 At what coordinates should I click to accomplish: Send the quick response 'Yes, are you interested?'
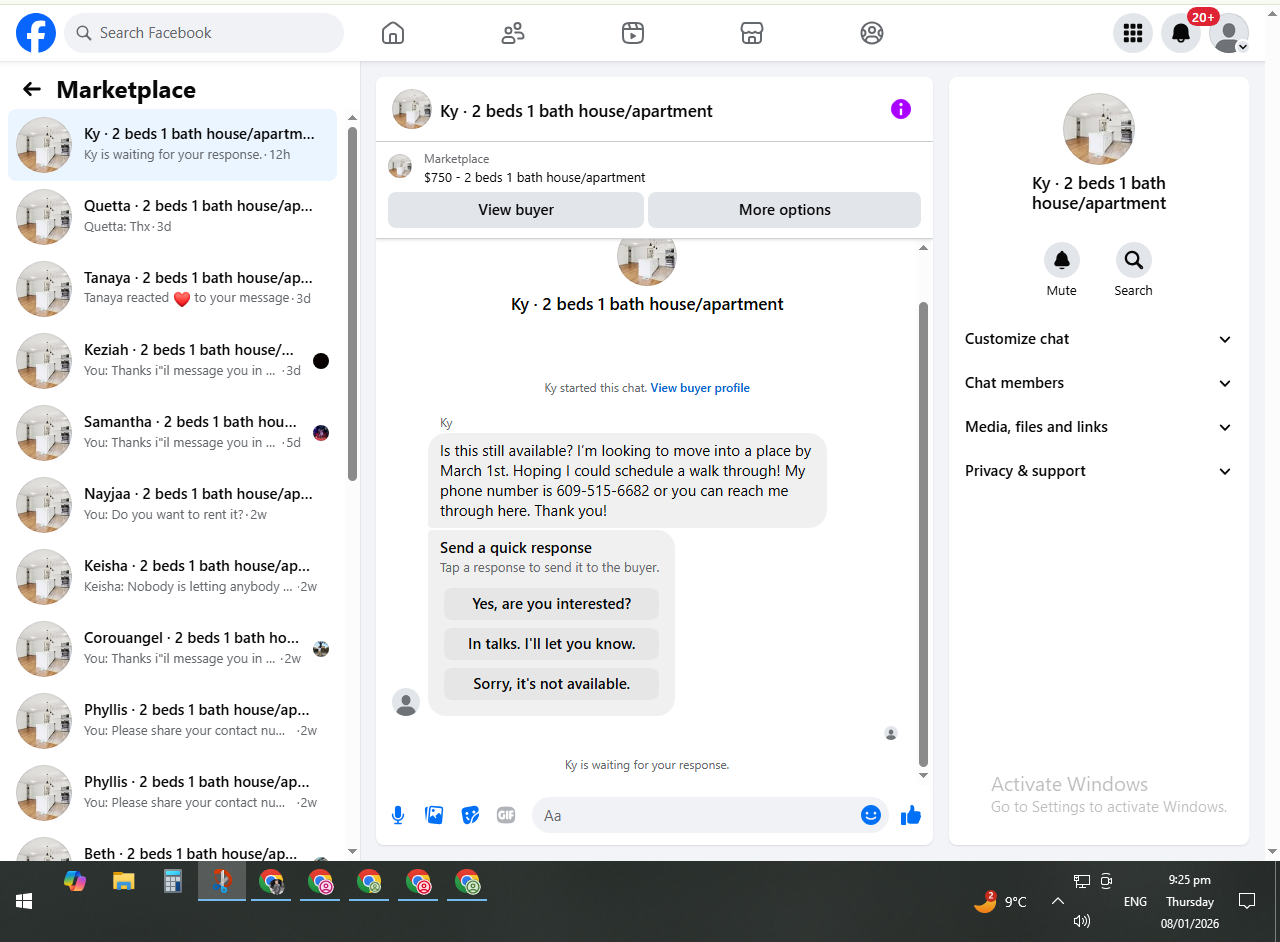point(552,604)
